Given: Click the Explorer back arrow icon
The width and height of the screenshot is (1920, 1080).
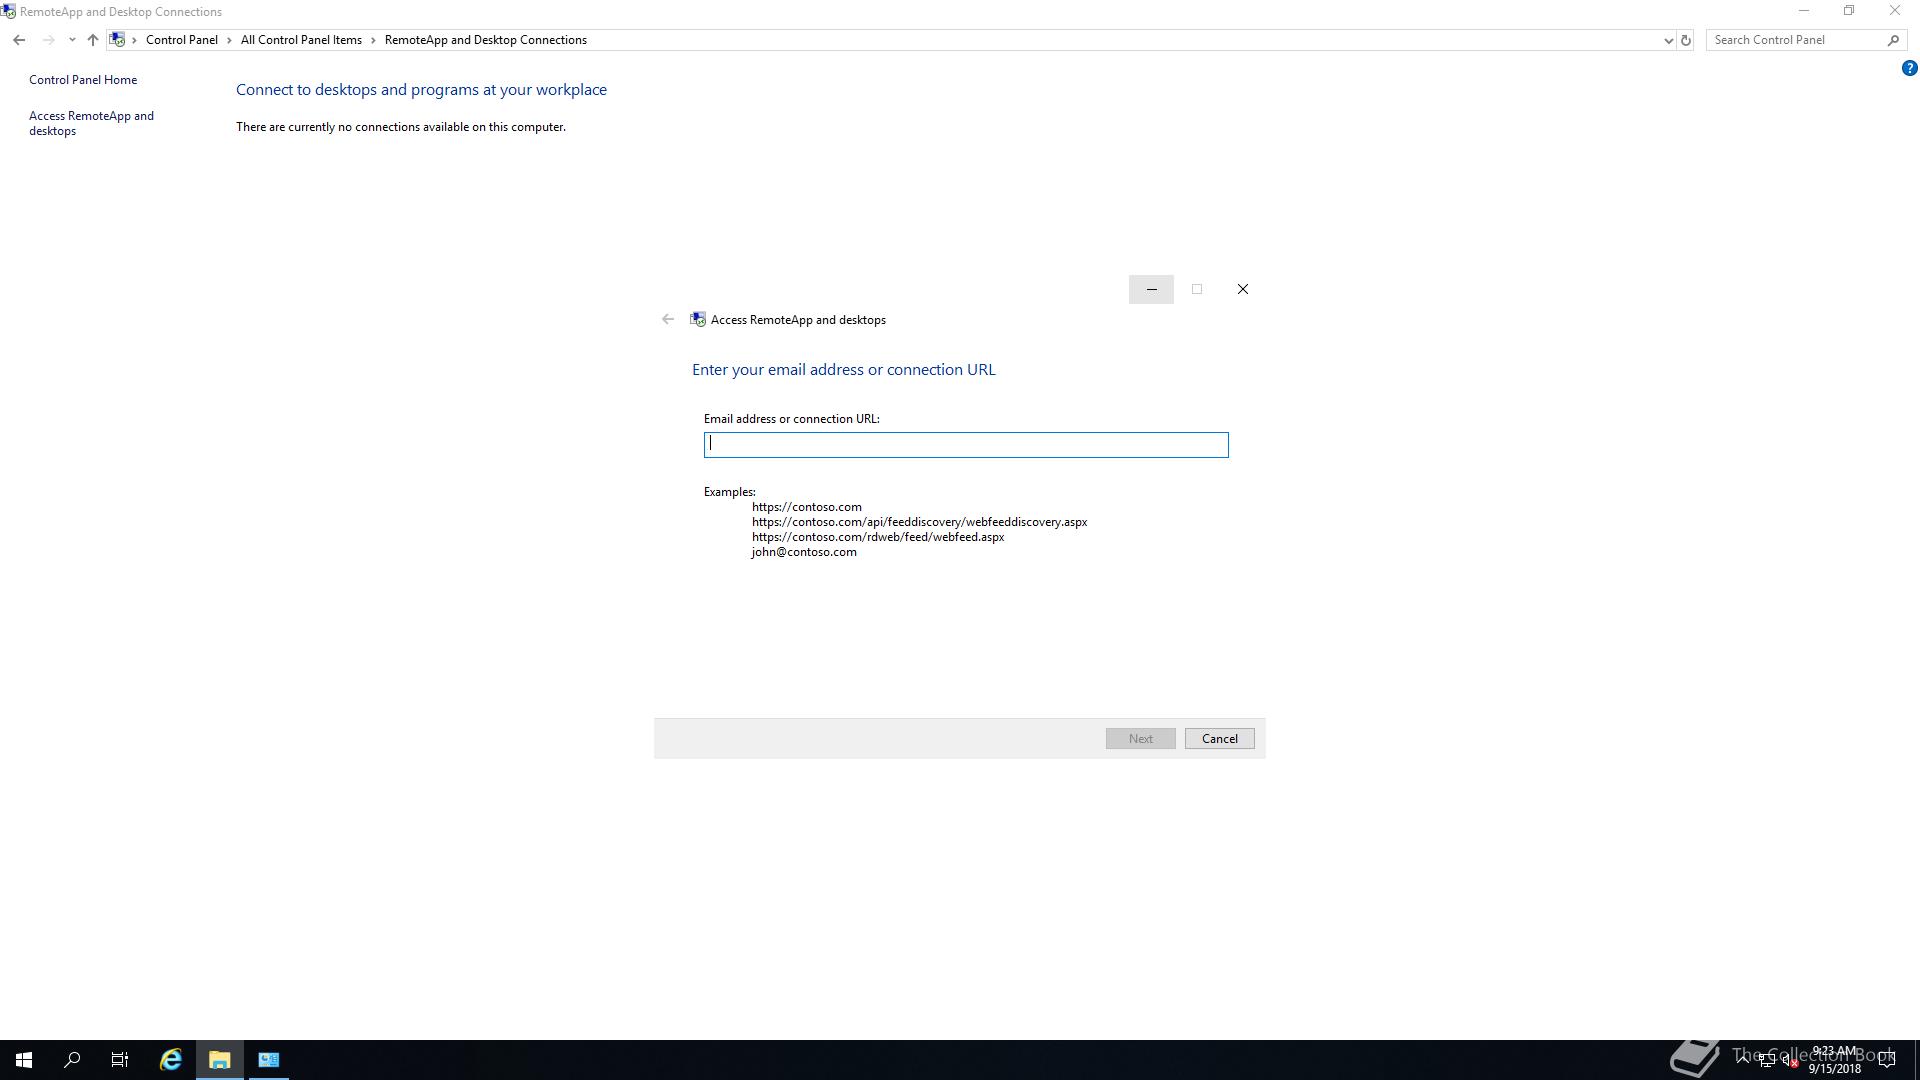Looking at the screenshot, I should point(19,40).
